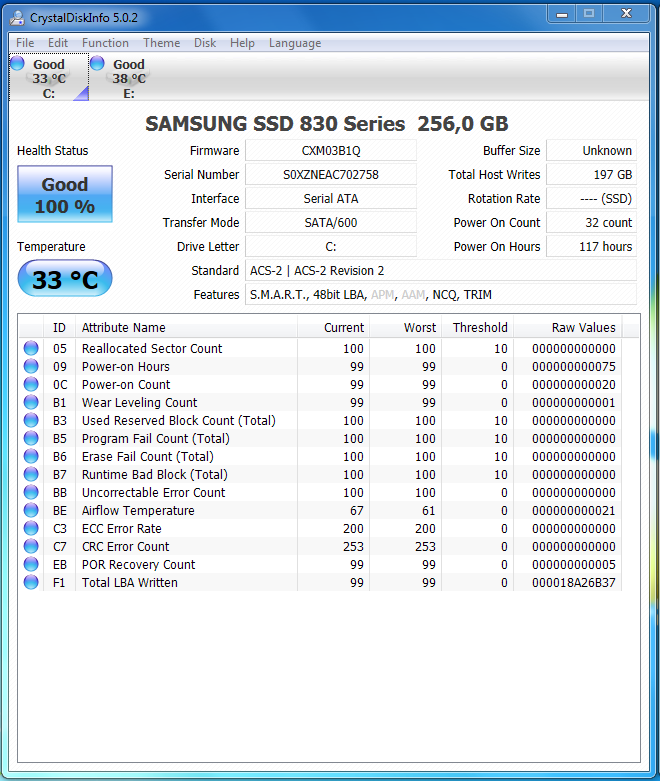This screenshot has width=660, height=781.
Task: Click raw value 000018A26B37
Action: (x=573, y=582)
